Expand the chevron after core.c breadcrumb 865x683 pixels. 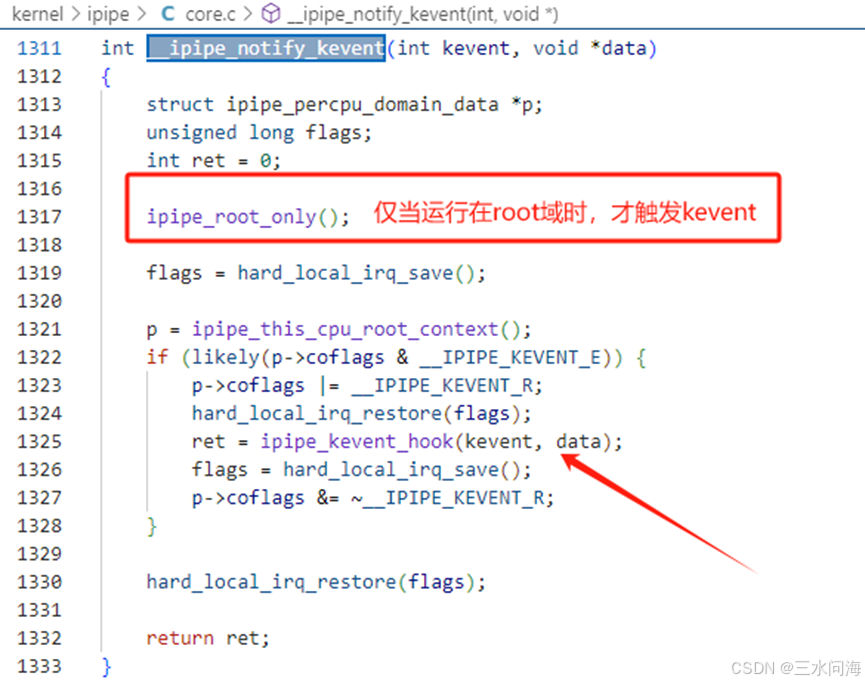(x=248, y=14)
